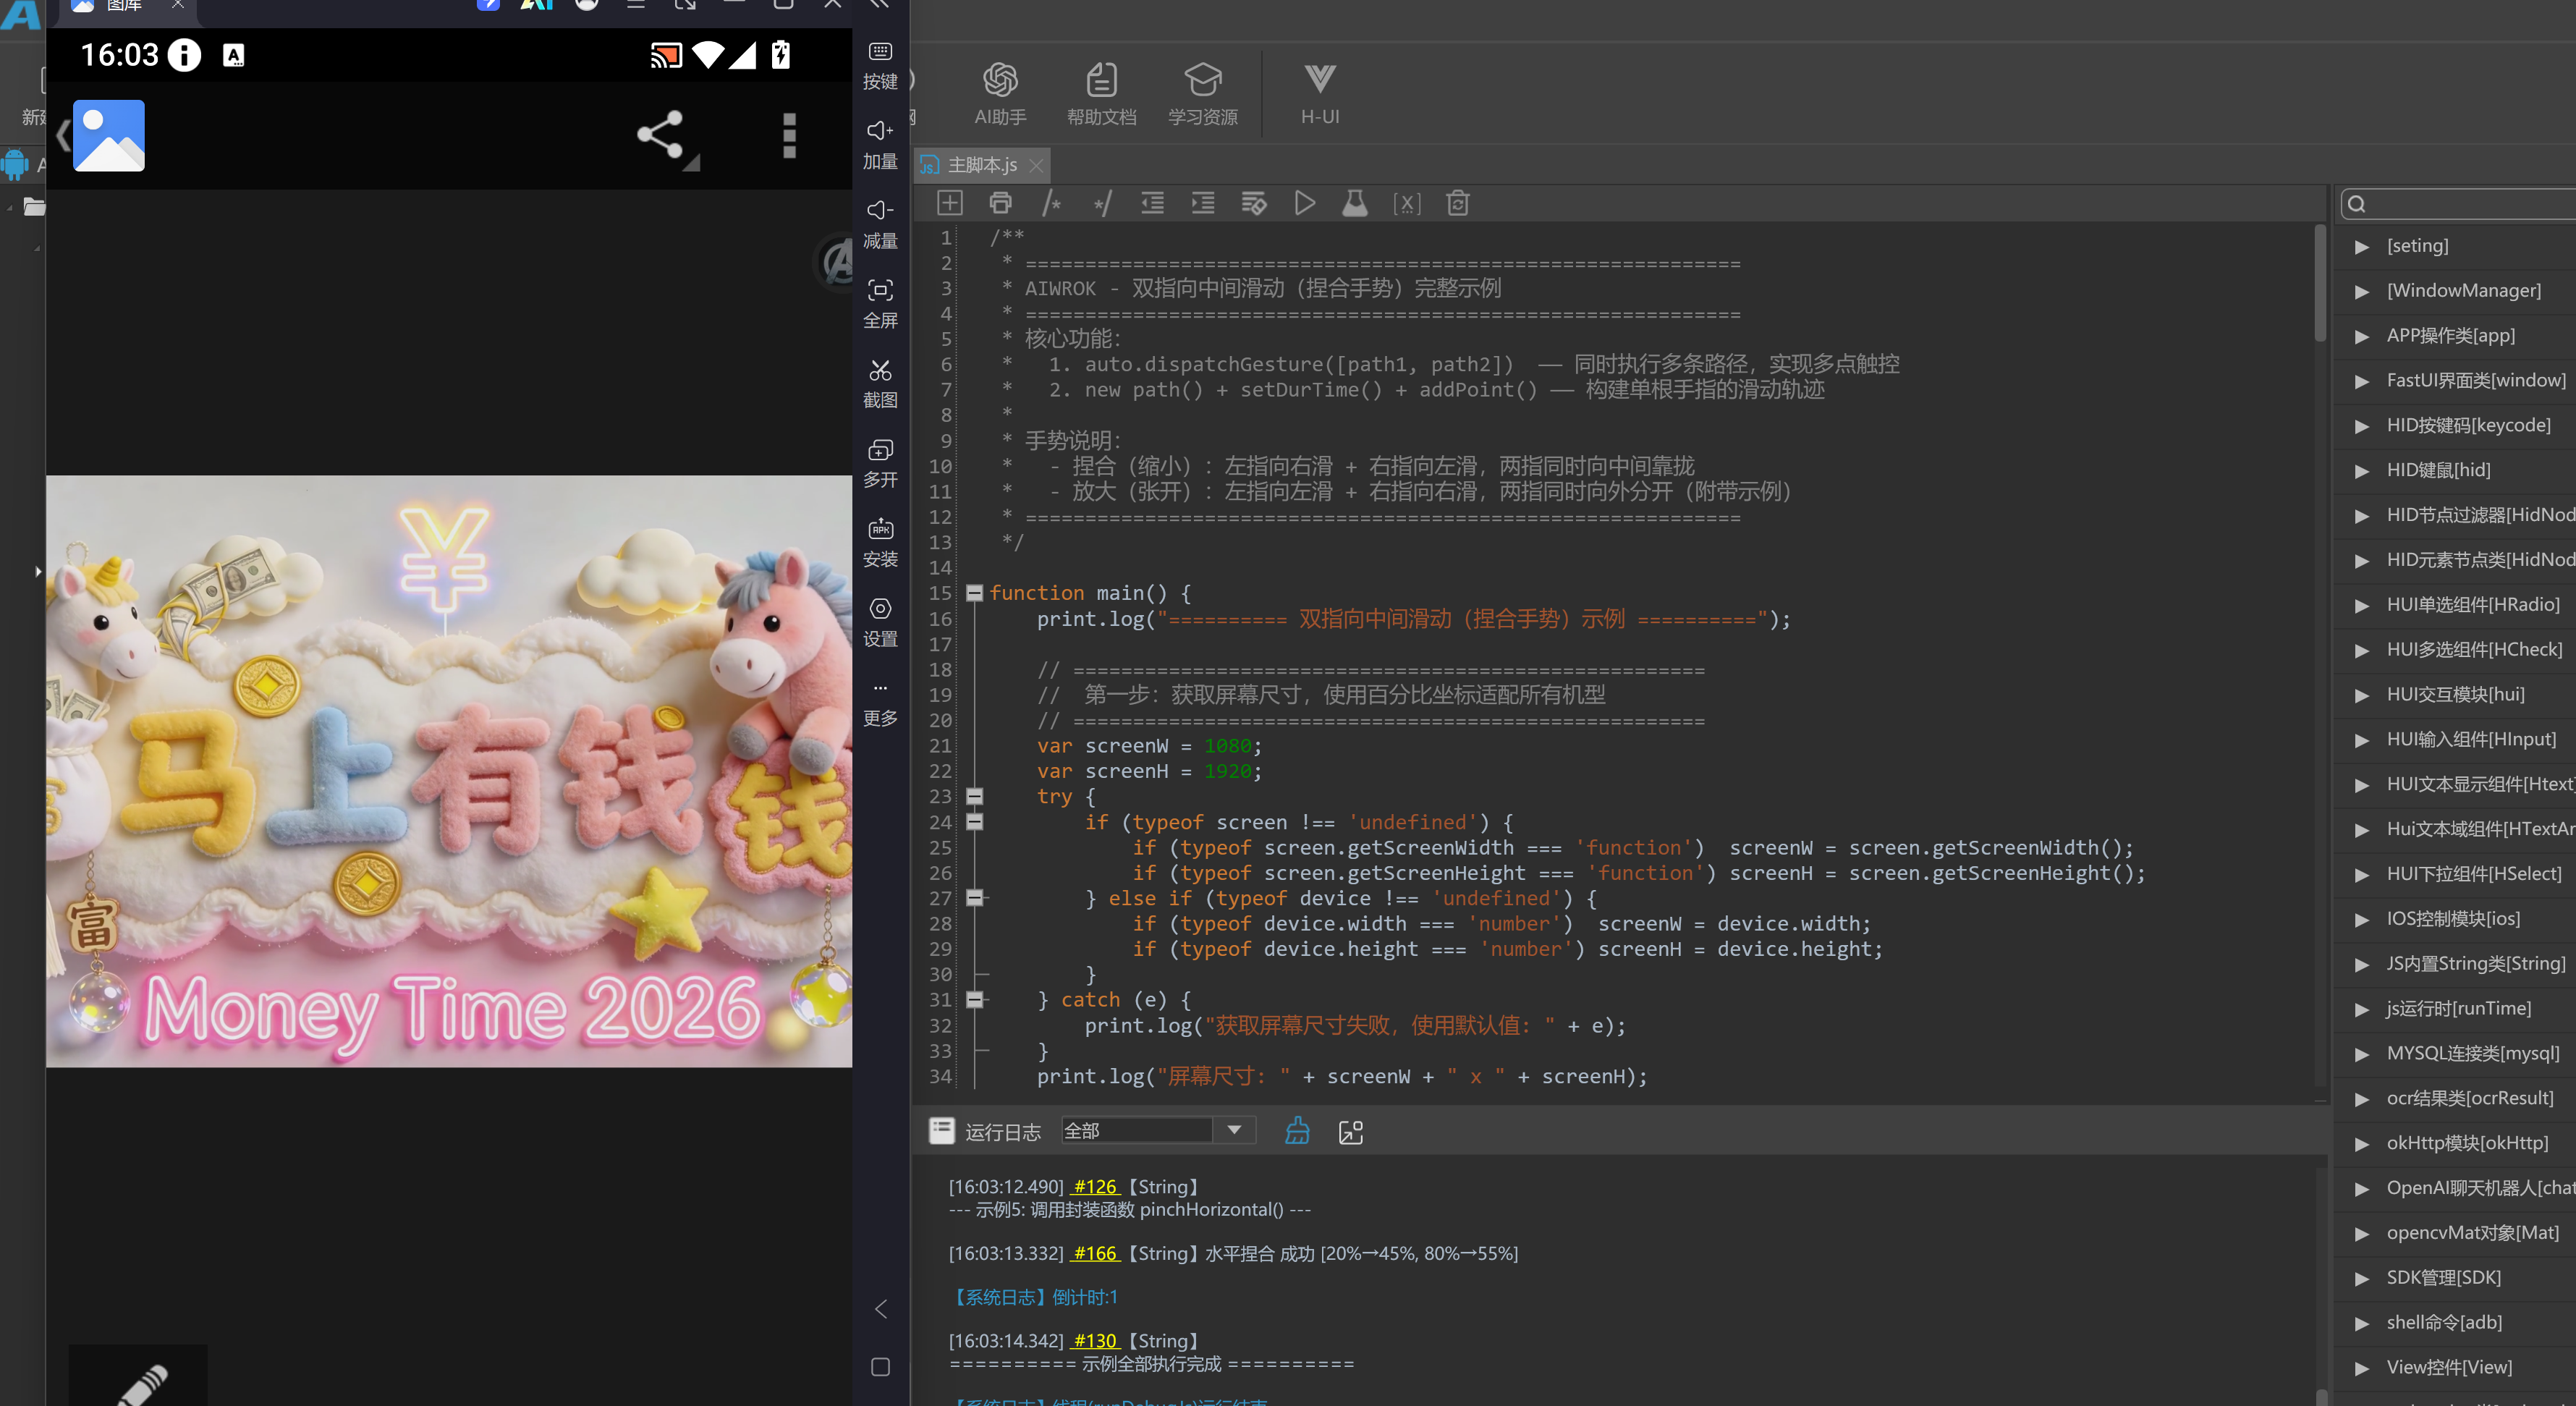This screenshot has width=2576, height=1406.
Task: Expand the HUI交互模块[hui] node
Action: [x=2362, y=695]
